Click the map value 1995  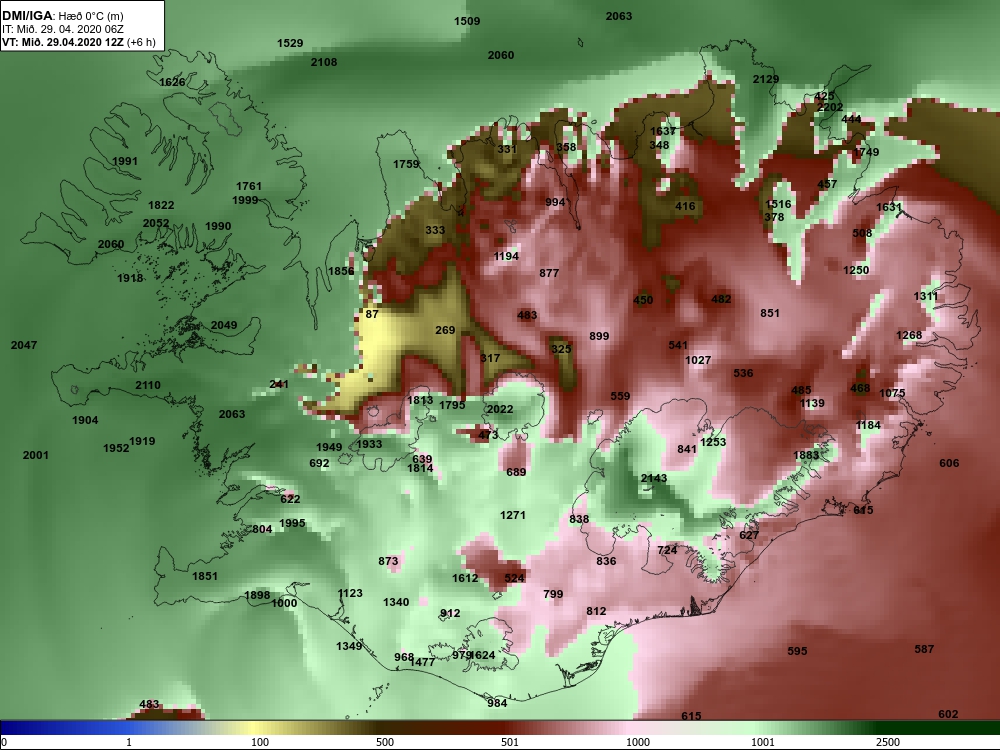[292, 523]
